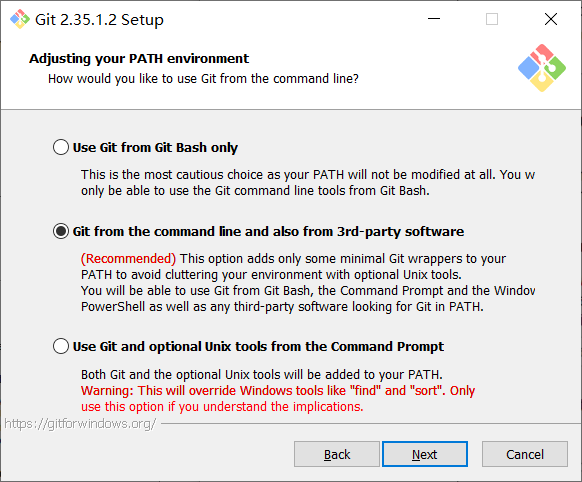Minimize the Git Setup window
This screenshot has width=582, height=482.
point(434,19)
